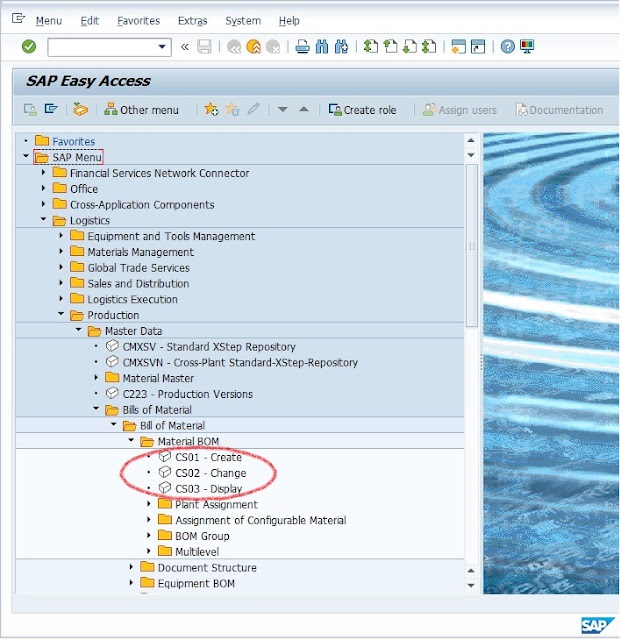Open the command field dropdown arrow
This screenshot has width=621, height=640.
(x=162, y=47)
